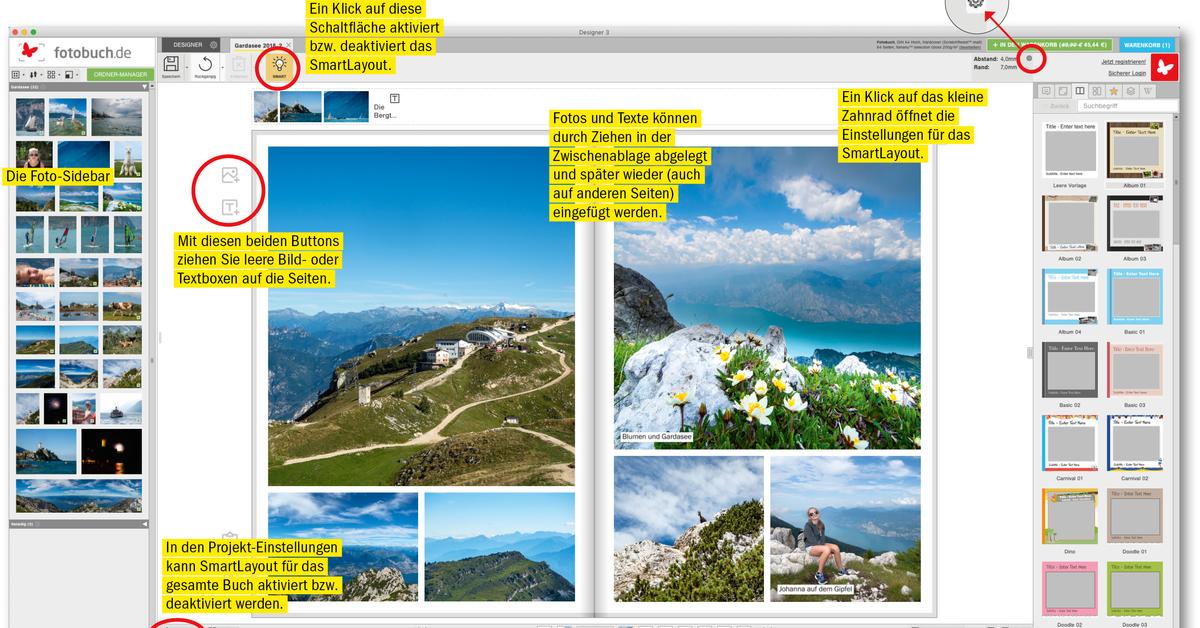Screen dimensions: 1200x628
Task: Select the large mountain station photo
Action: tap(421, 316)
